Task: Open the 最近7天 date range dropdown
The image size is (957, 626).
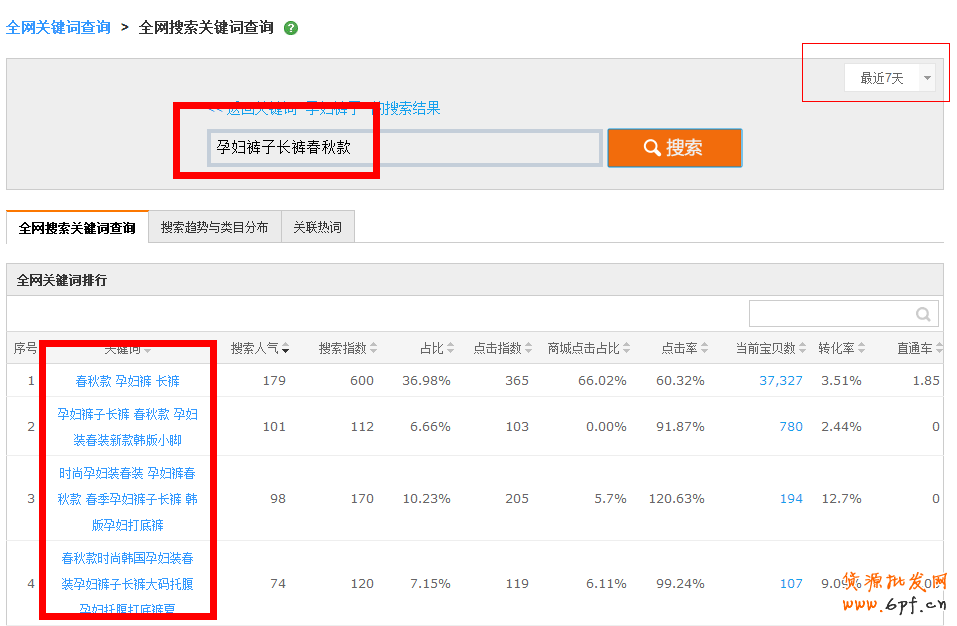Action: pyautogui.click(x=927, y=78)
